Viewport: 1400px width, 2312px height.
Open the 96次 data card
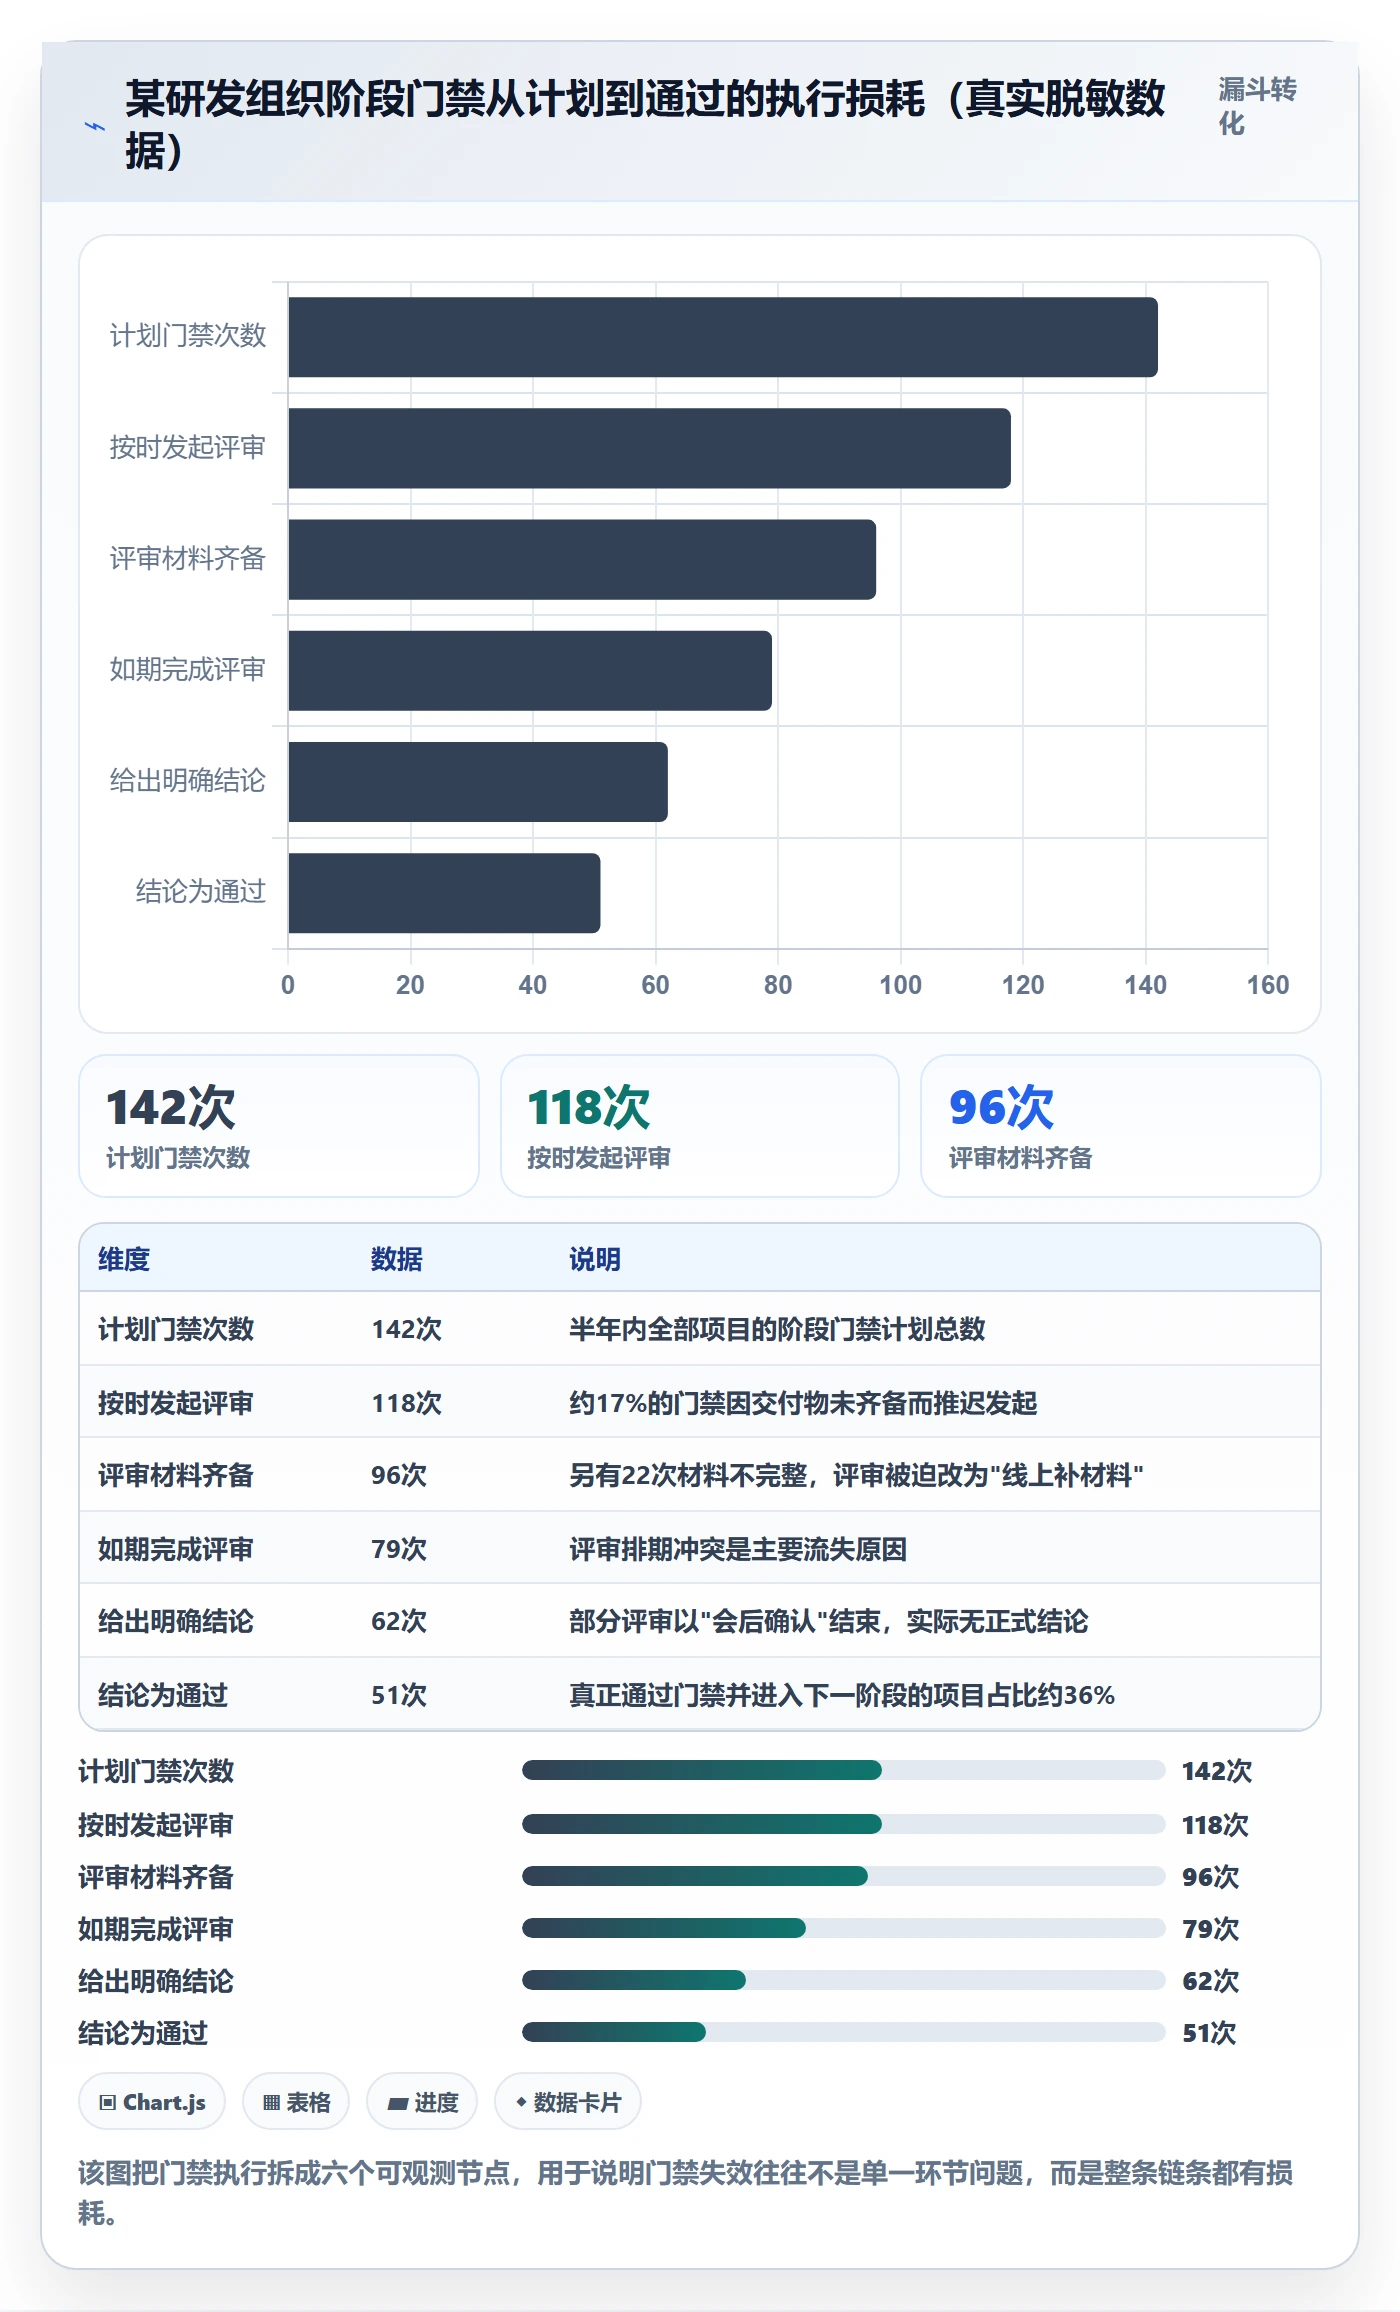tap(1121, 1126)
